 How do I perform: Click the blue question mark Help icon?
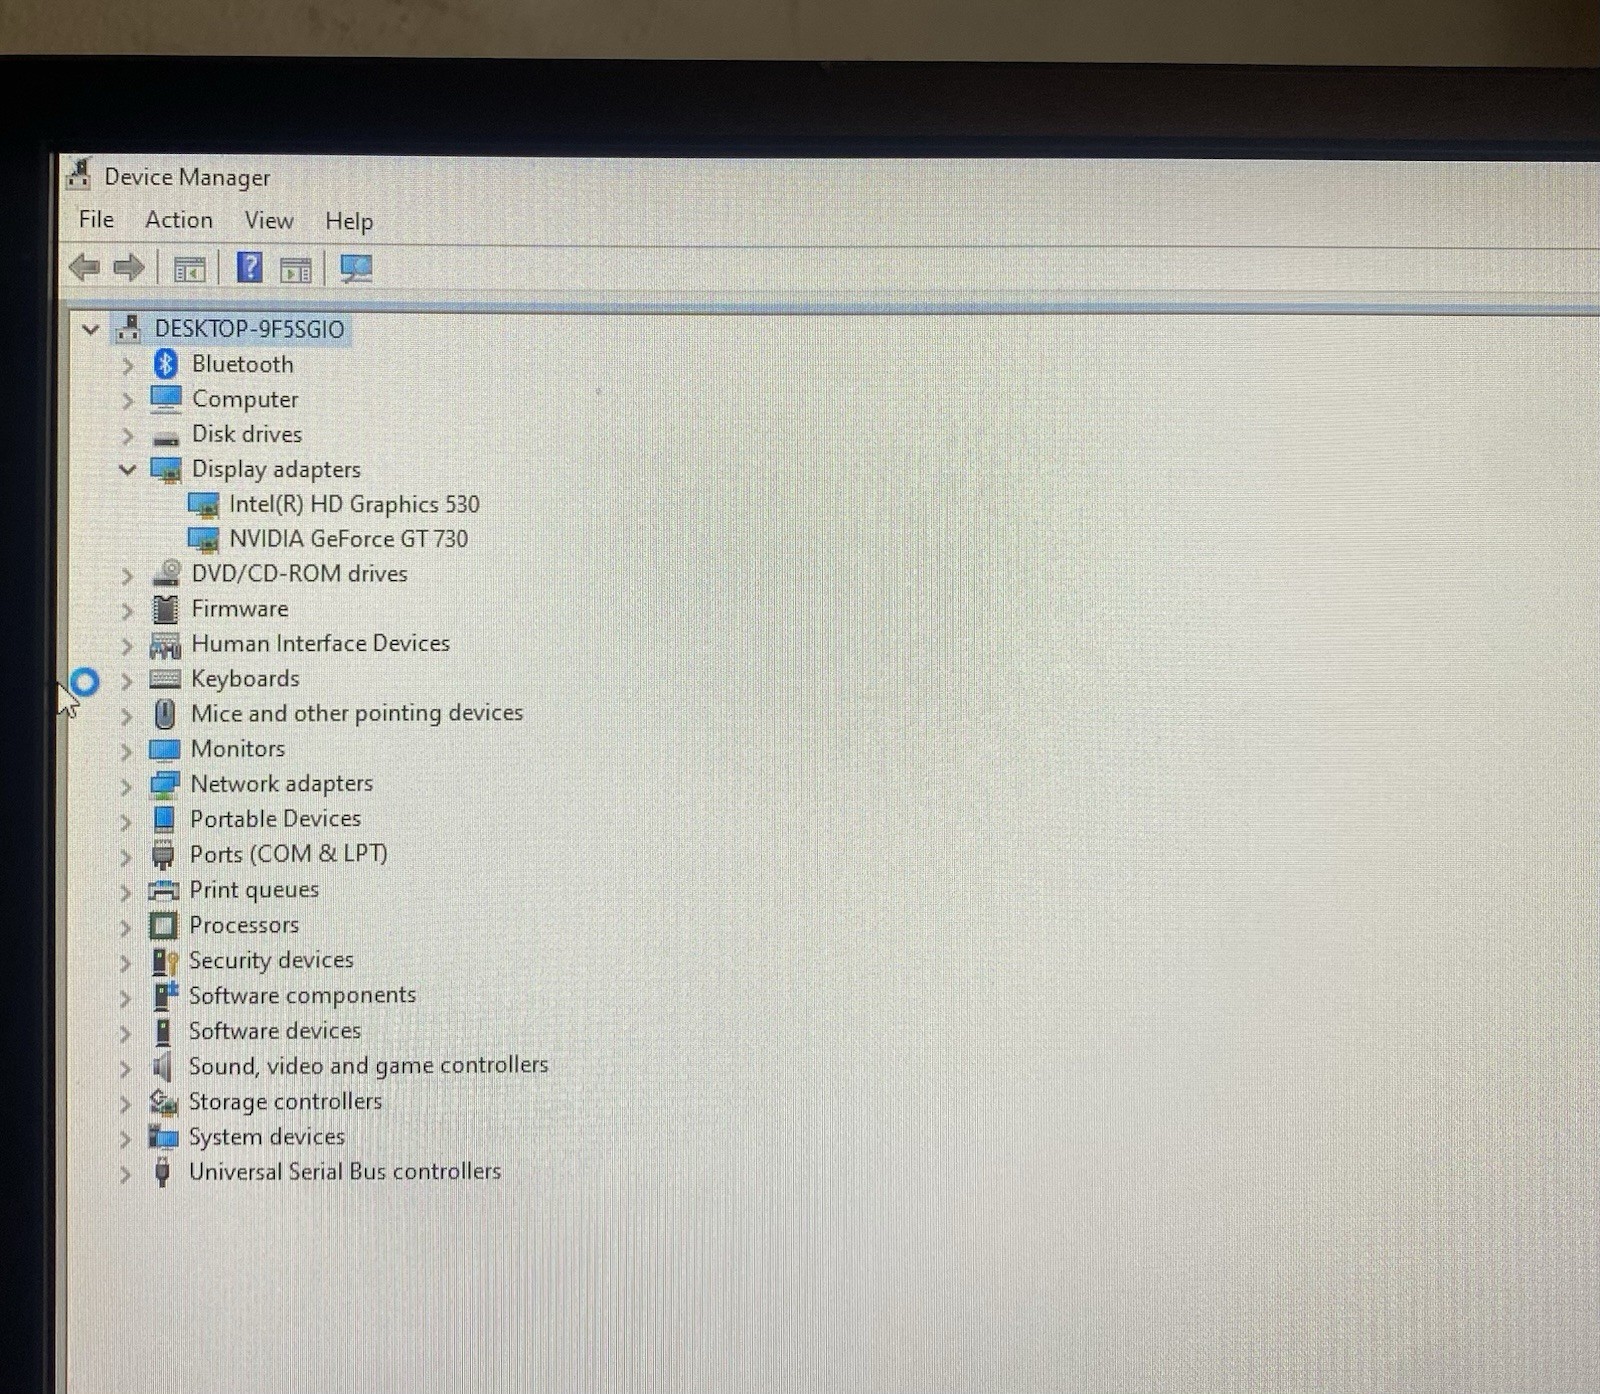[x=249, y=268]
